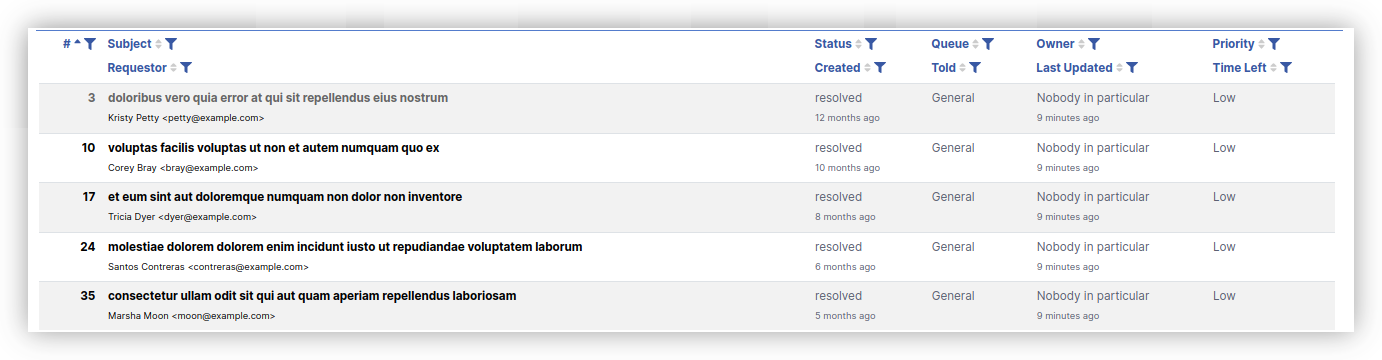
Task: Open the Queue column filter icon
Action: (988, 44)
